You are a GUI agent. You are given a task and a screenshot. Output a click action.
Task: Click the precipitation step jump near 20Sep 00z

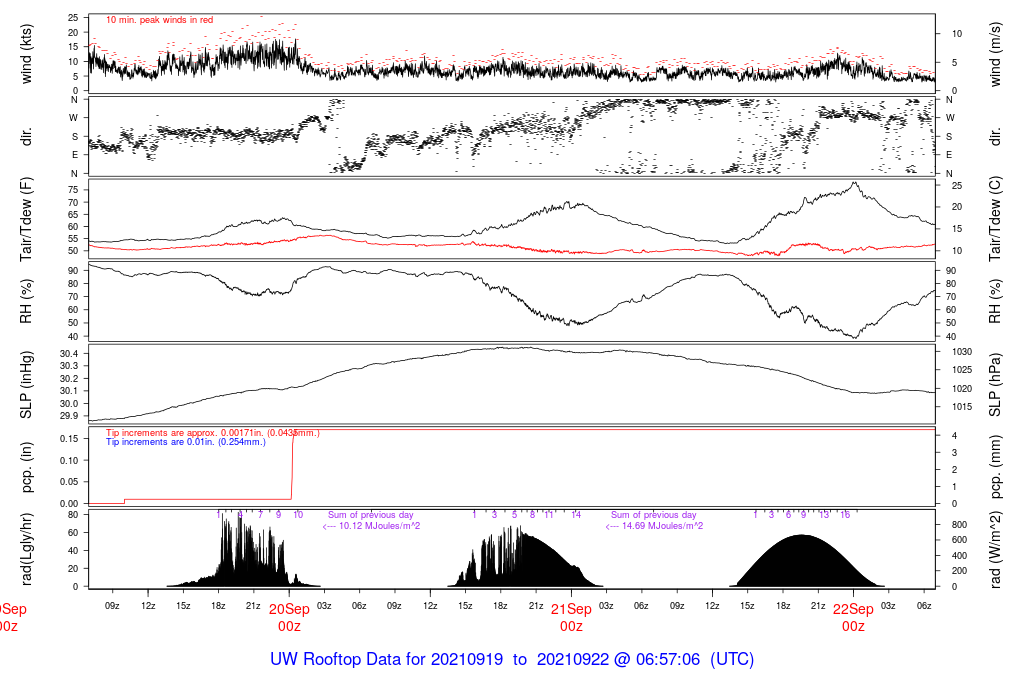292,465
